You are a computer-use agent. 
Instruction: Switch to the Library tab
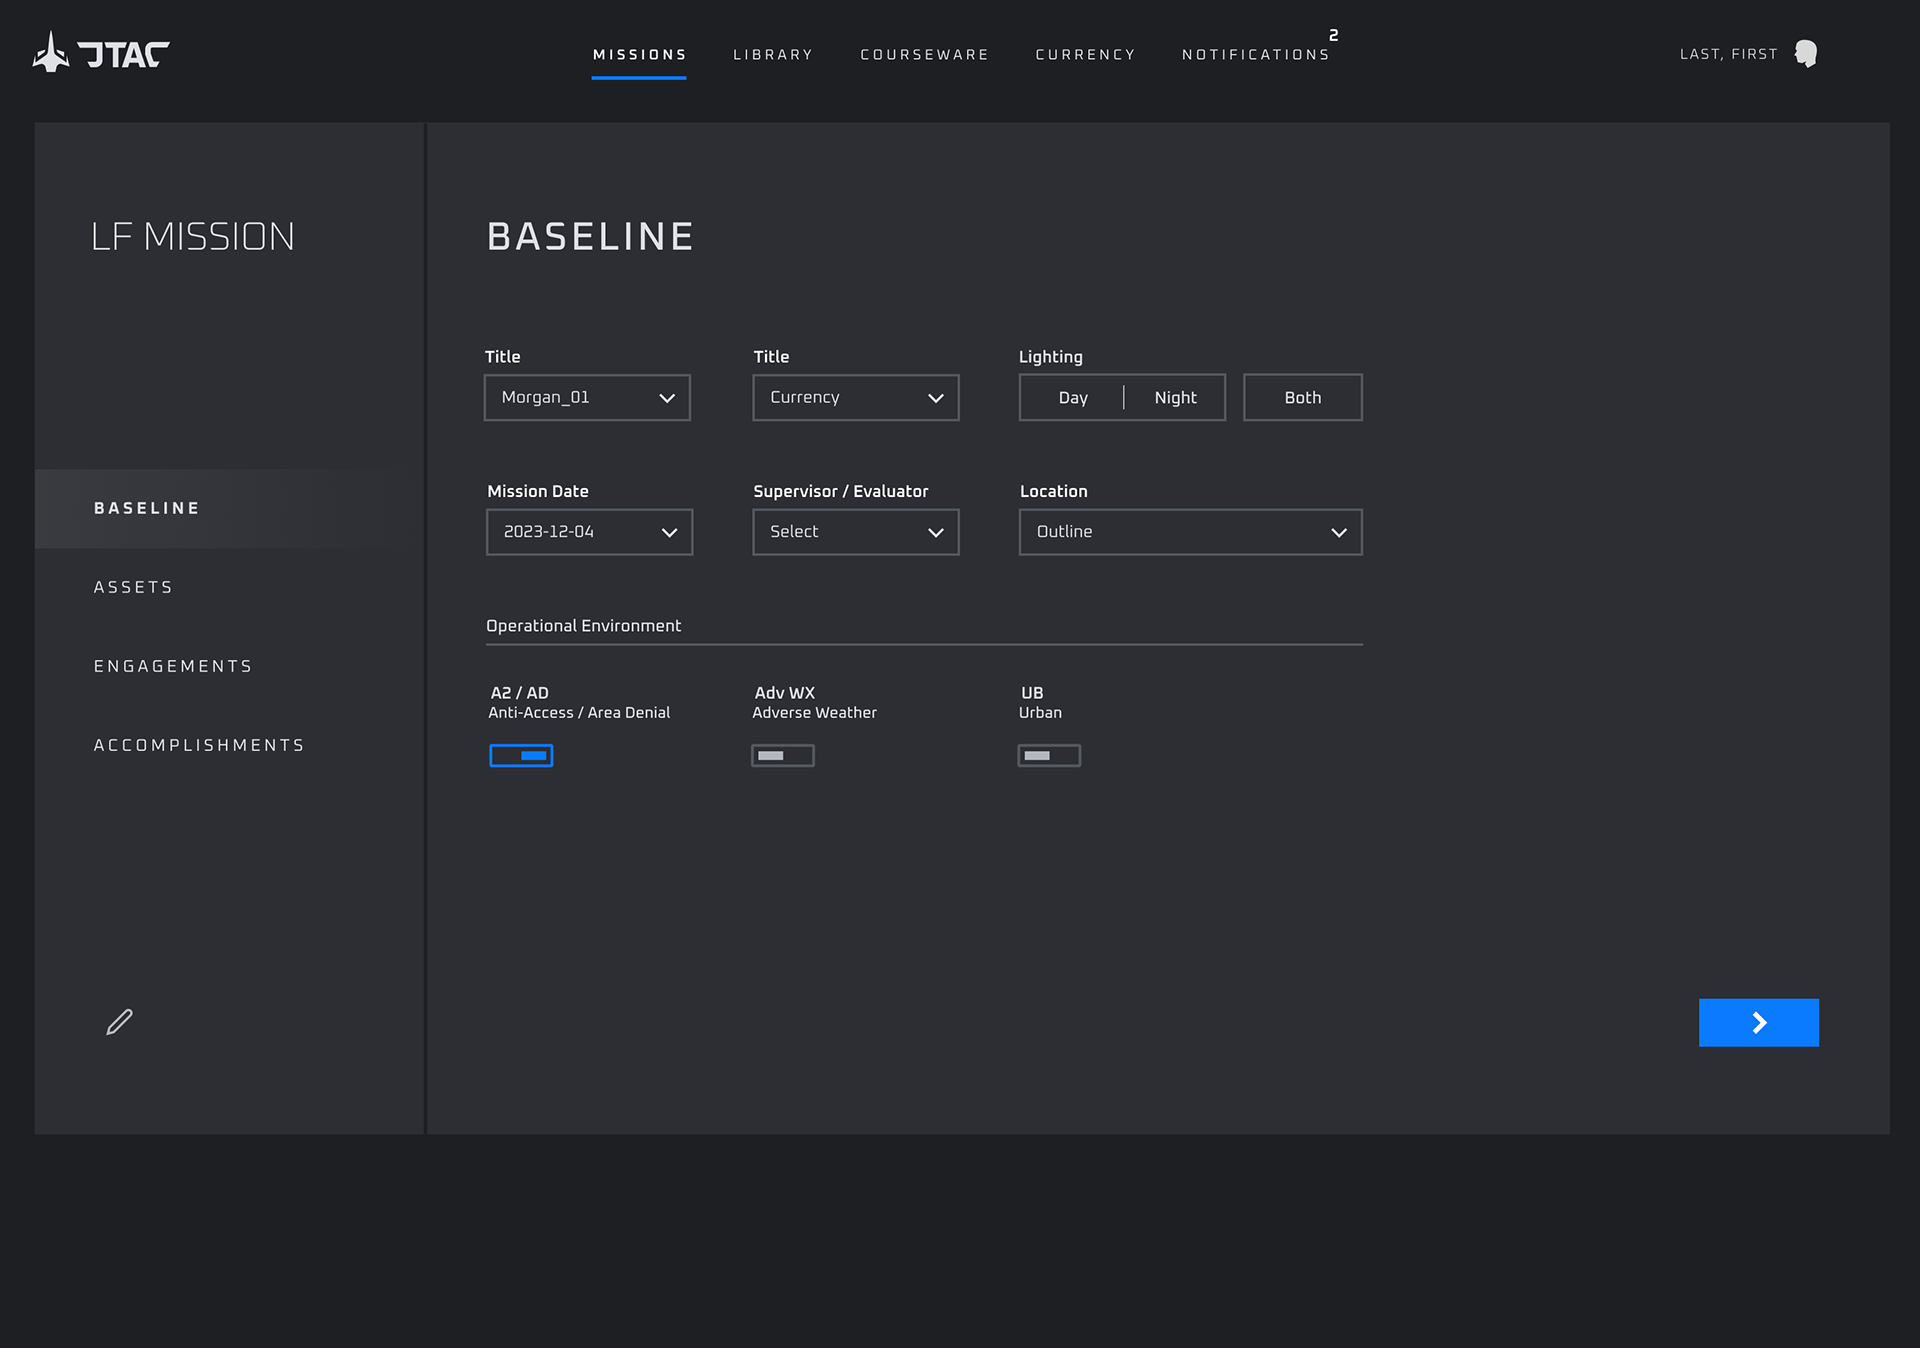pos(773,54)
